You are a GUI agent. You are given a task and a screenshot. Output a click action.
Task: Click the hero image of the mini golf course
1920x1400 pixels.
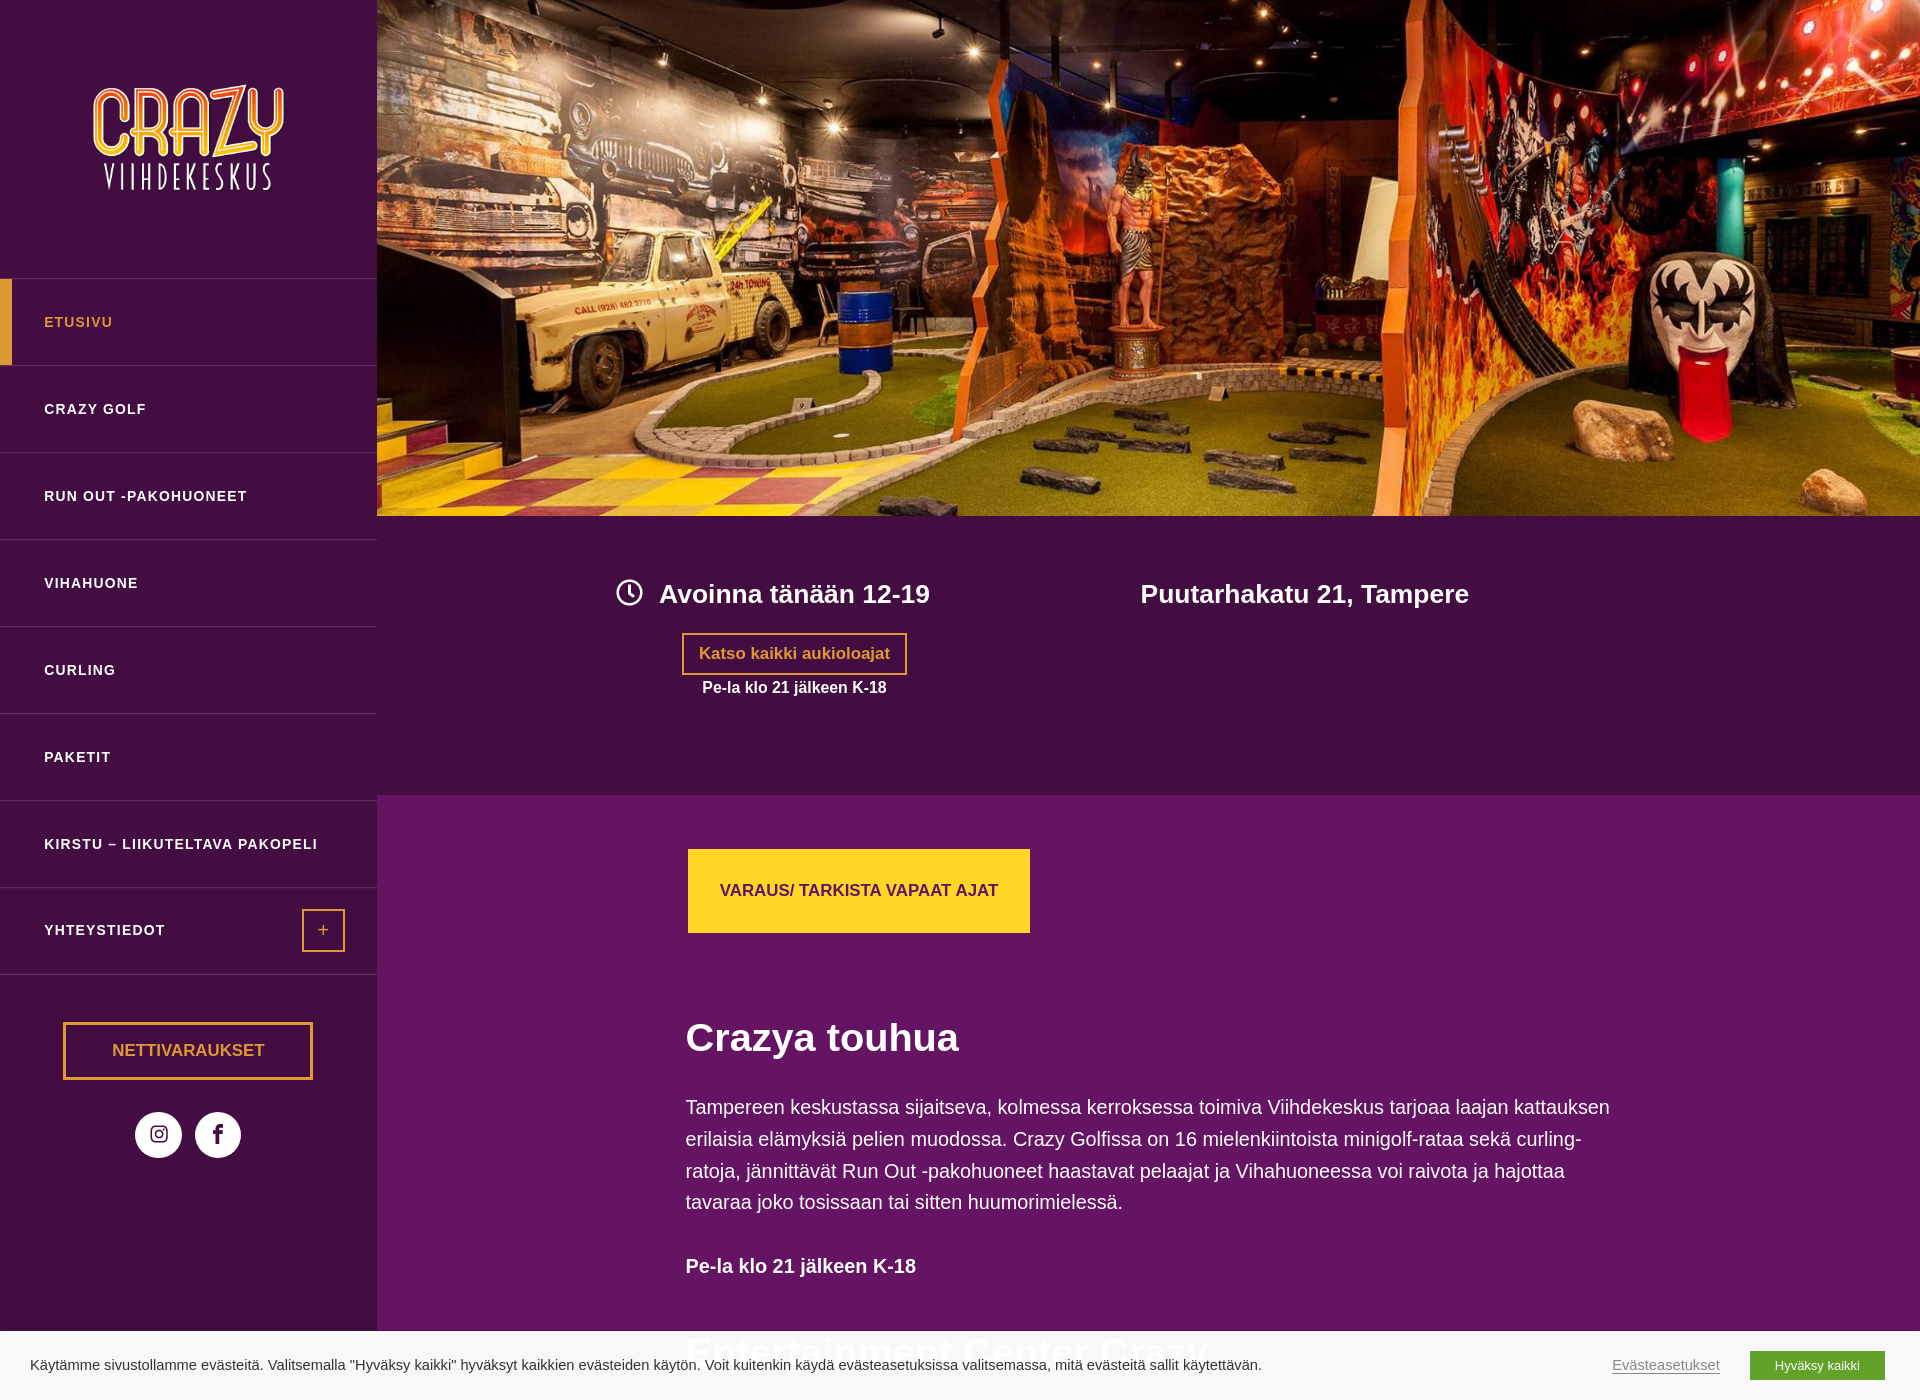(x=1148, y=258)
